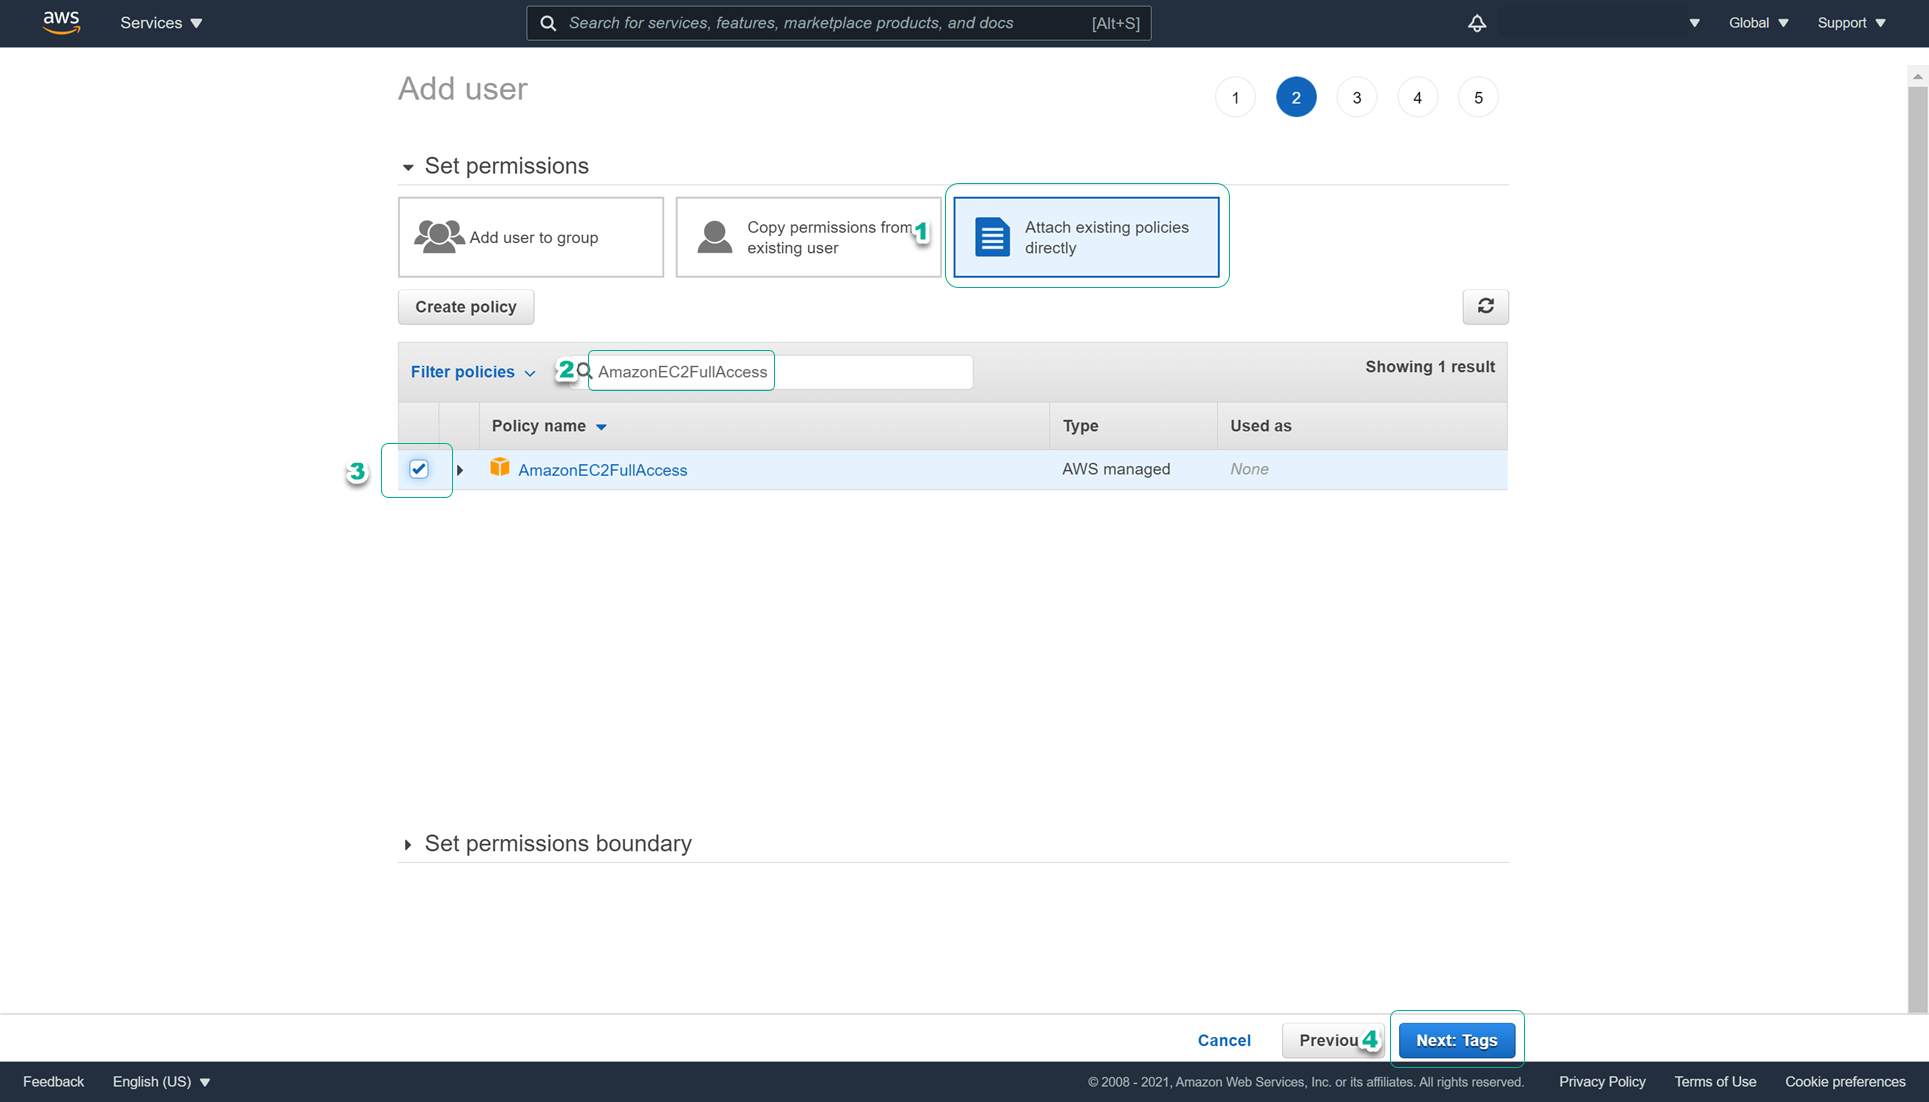Click the scrollbar up arrow
Screen dimensions: 1929x1102
(x=1917, y=76)
